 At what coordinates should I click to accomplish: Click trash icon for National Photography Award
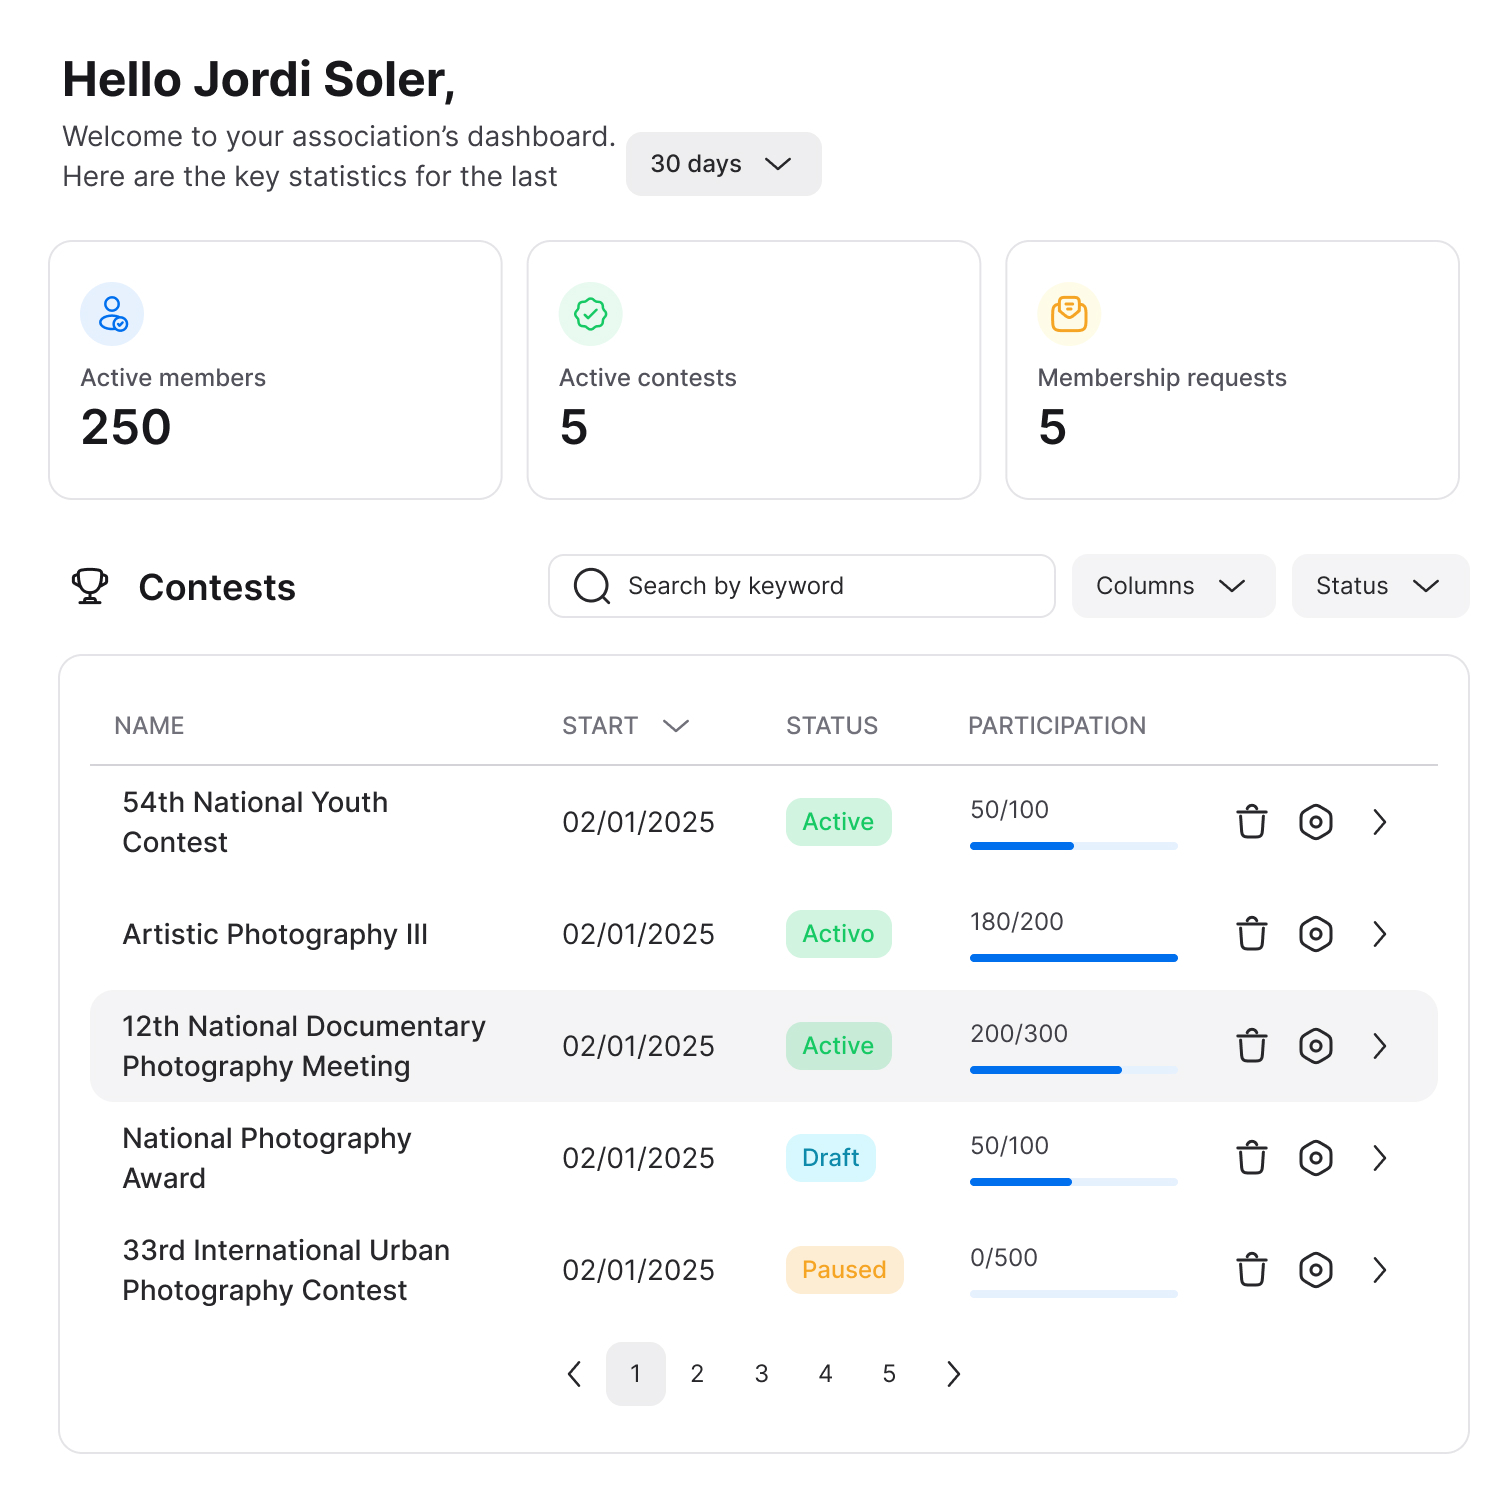pos(1251,1158)
